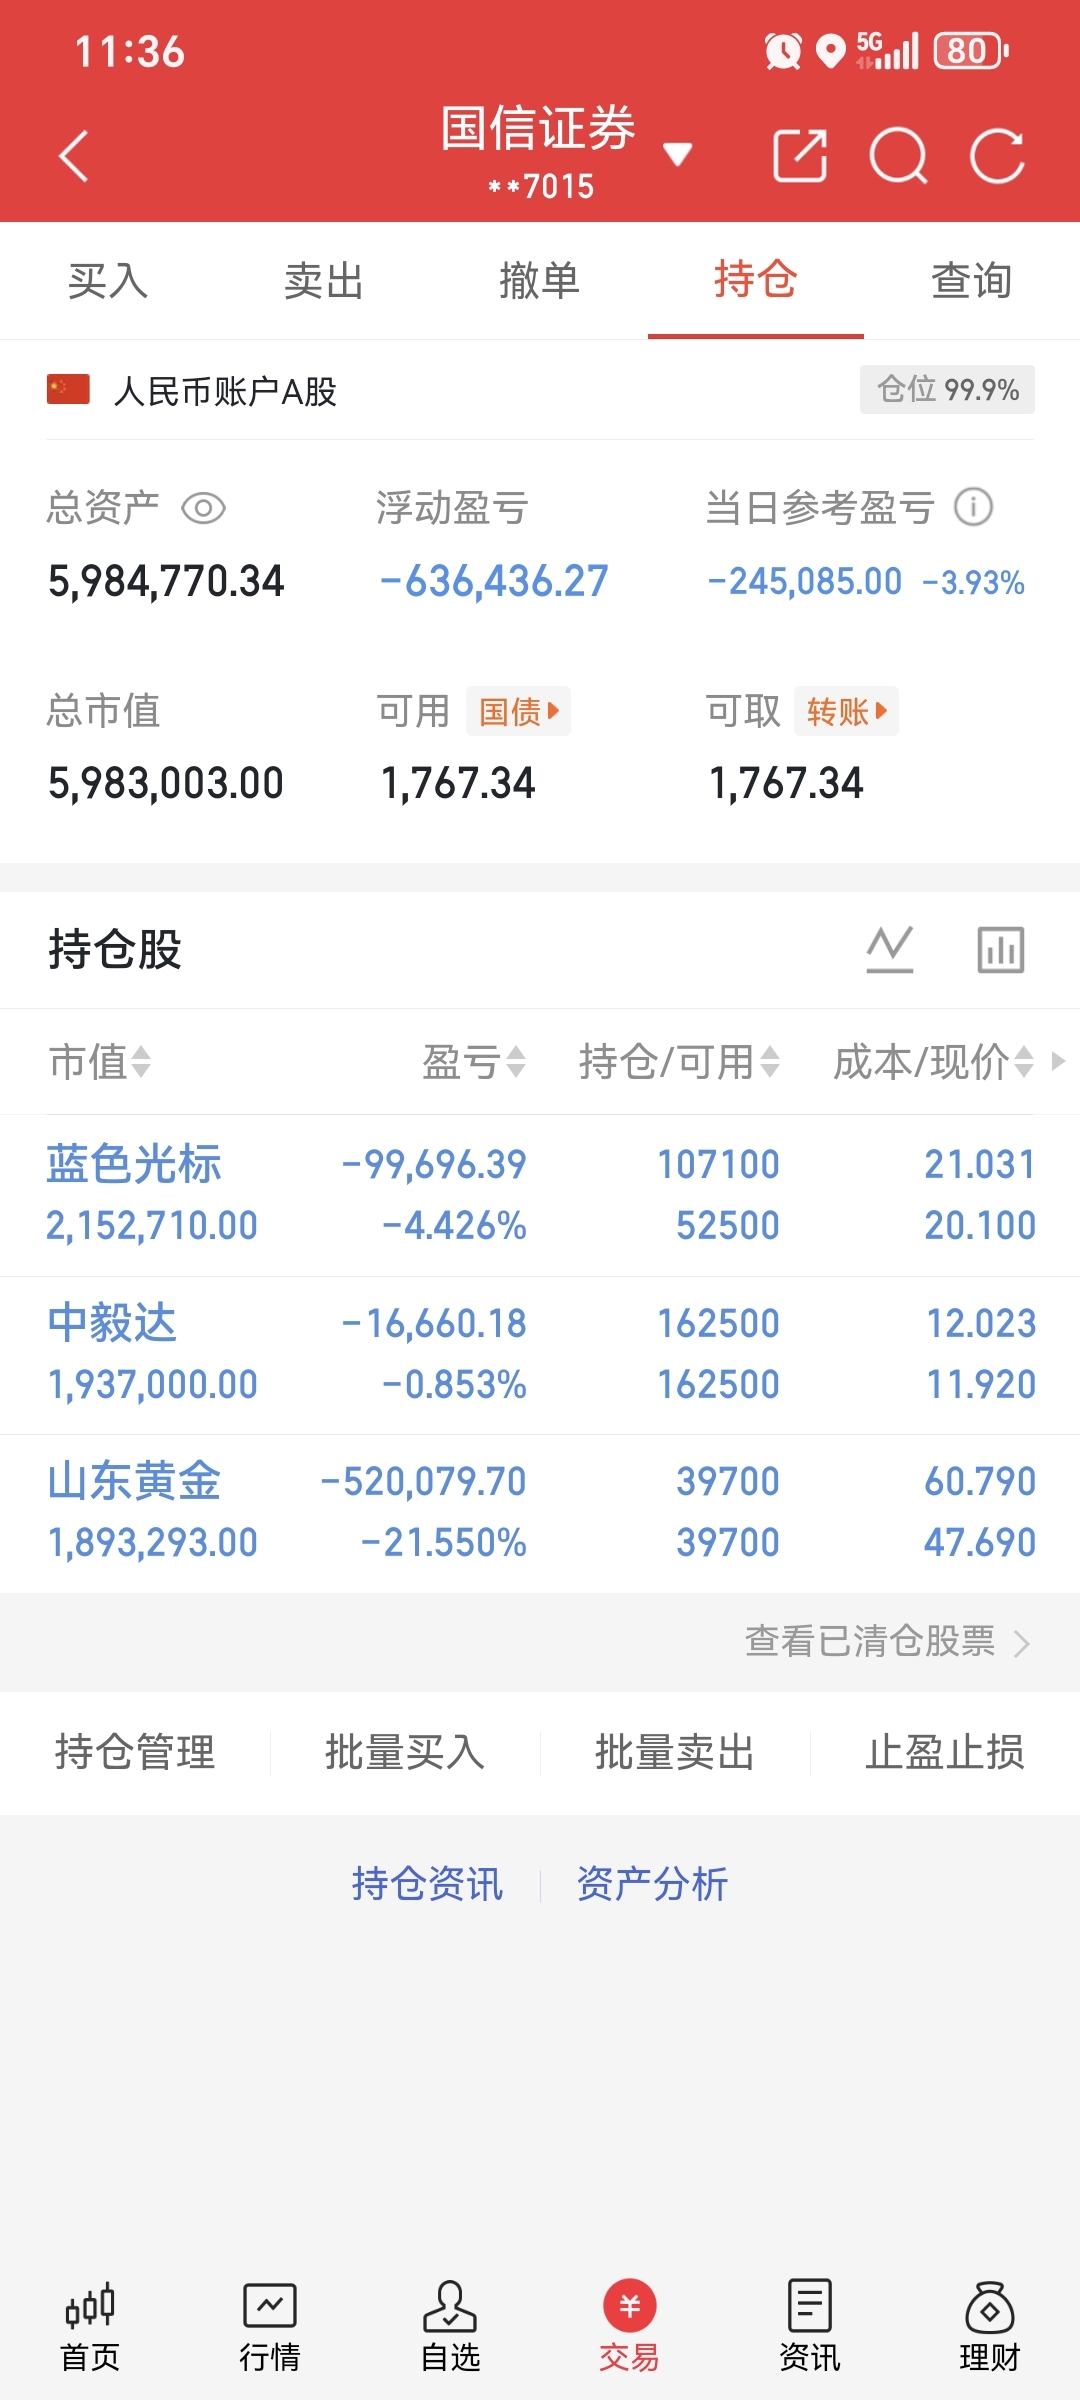Show the holdings trend line chart icon
The width and height of the screenshot is (1080, 2400).
[x=890, y=949]
